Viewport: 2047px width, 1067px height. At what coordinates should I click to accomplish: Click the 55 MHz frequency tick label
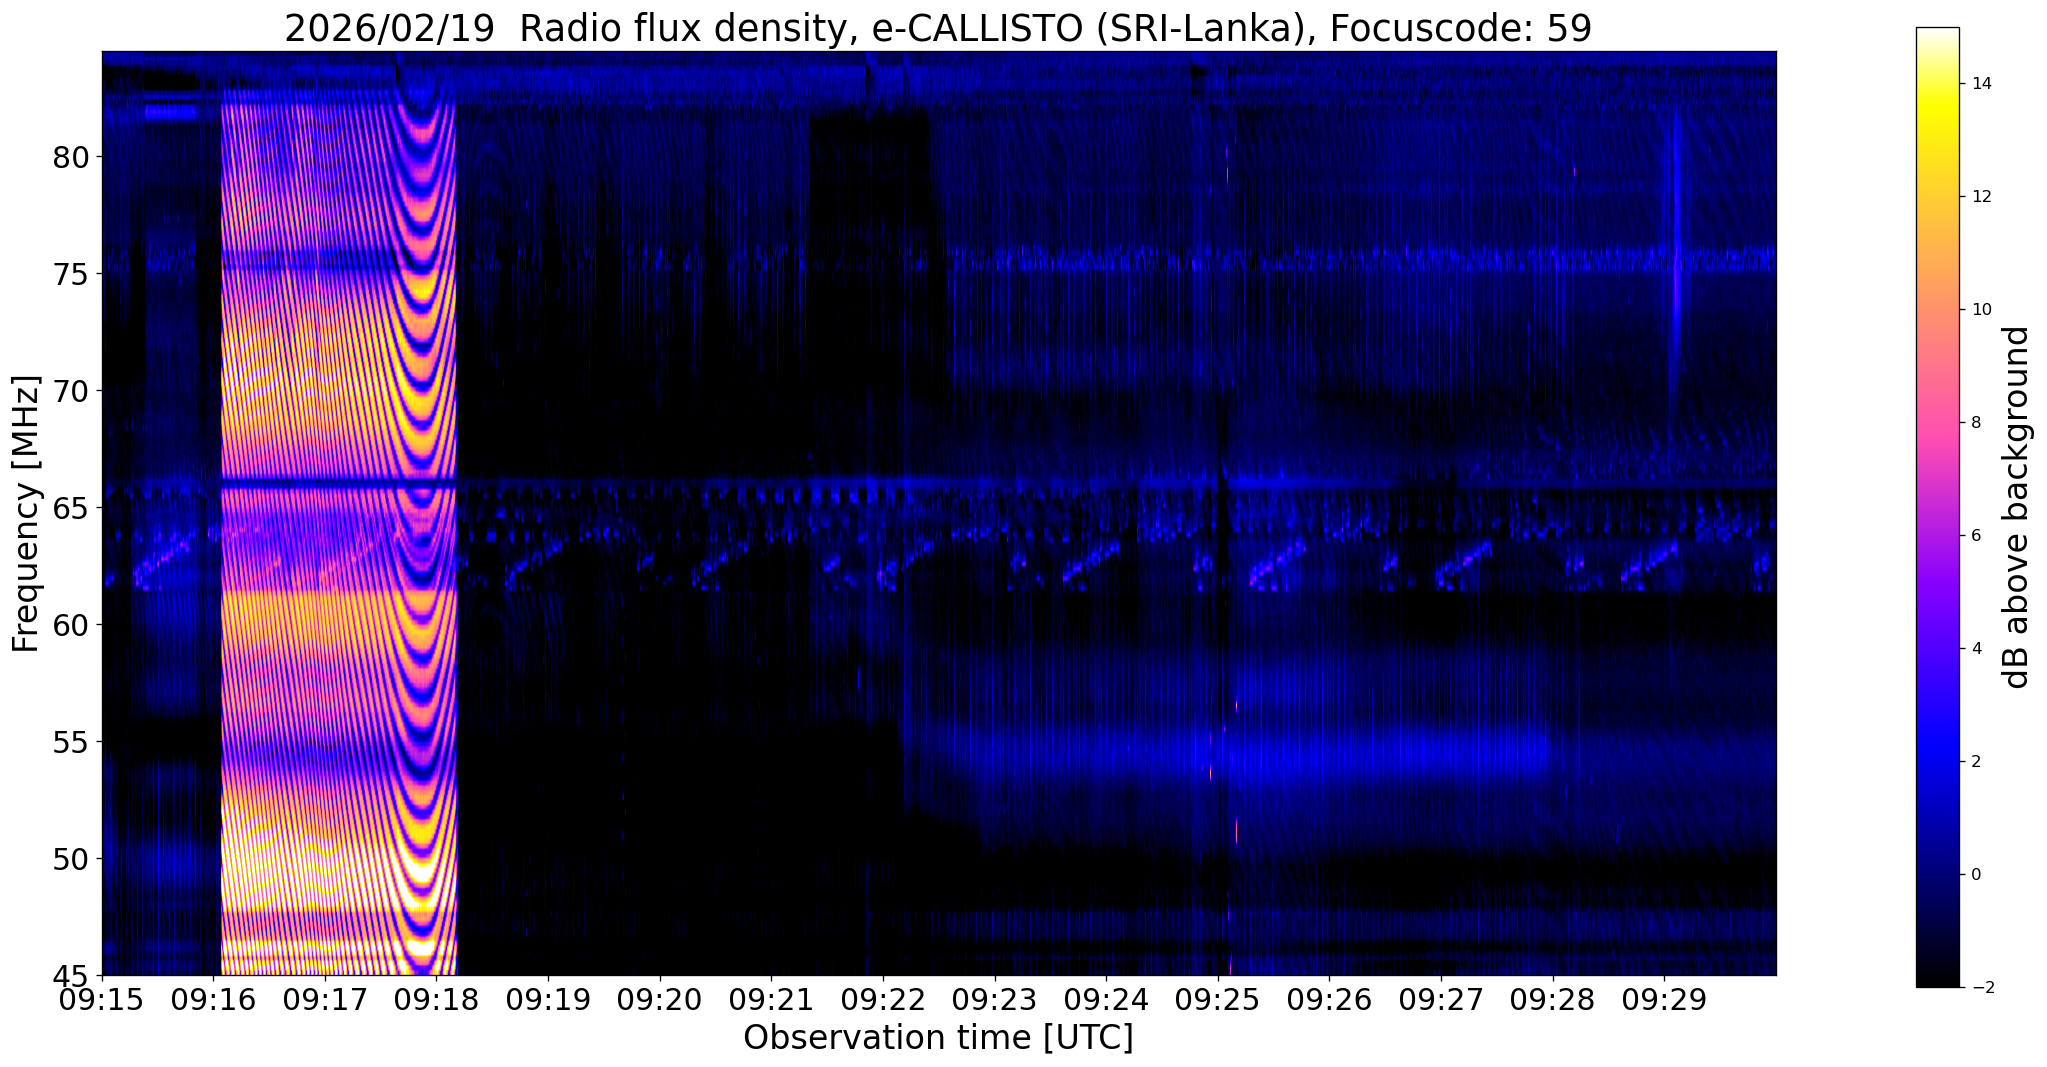70,742
